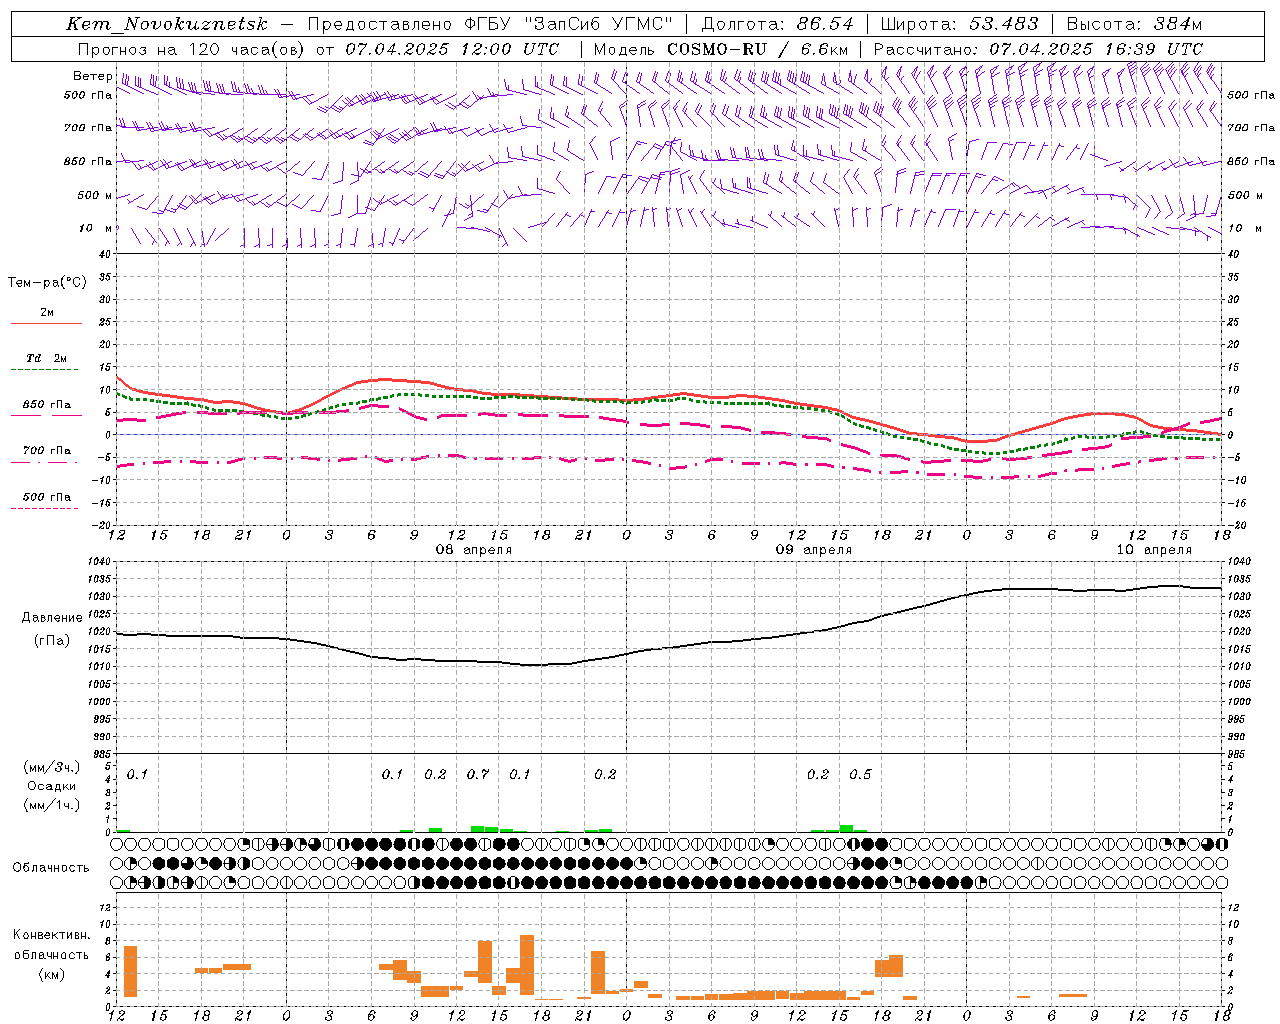Screen dimensions: 1280x1024
Task: Click the provider text 'ФГБУ "ЗапСиб УГМС"'
Action: [x=569, y=24]
